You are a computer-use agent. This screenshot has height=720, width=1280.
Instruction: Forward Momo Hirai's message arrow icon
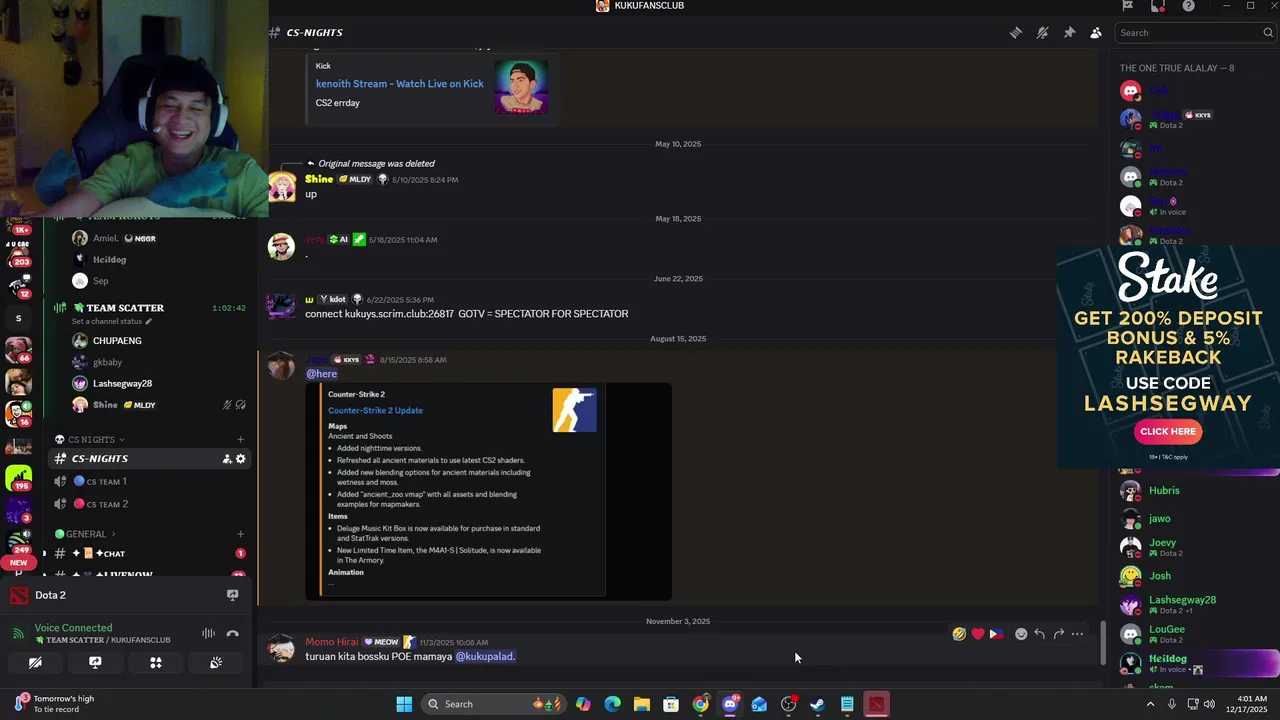pyautogui.click(x=1058, y=634)
